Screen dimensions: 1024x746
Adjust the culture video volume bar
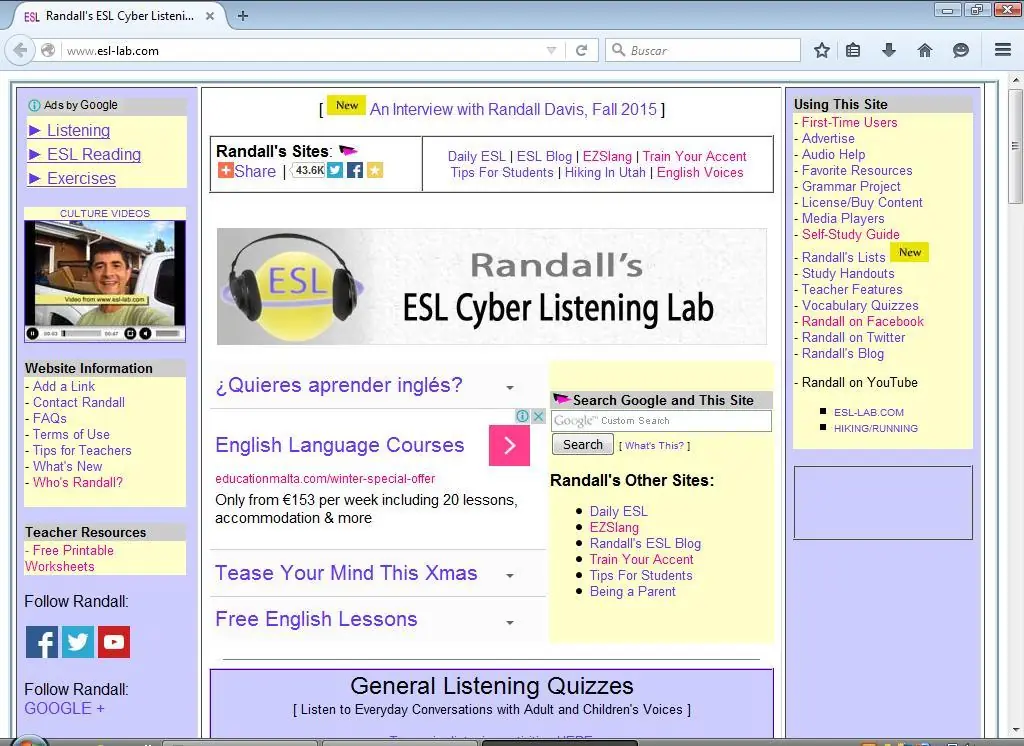coord(168,334)
